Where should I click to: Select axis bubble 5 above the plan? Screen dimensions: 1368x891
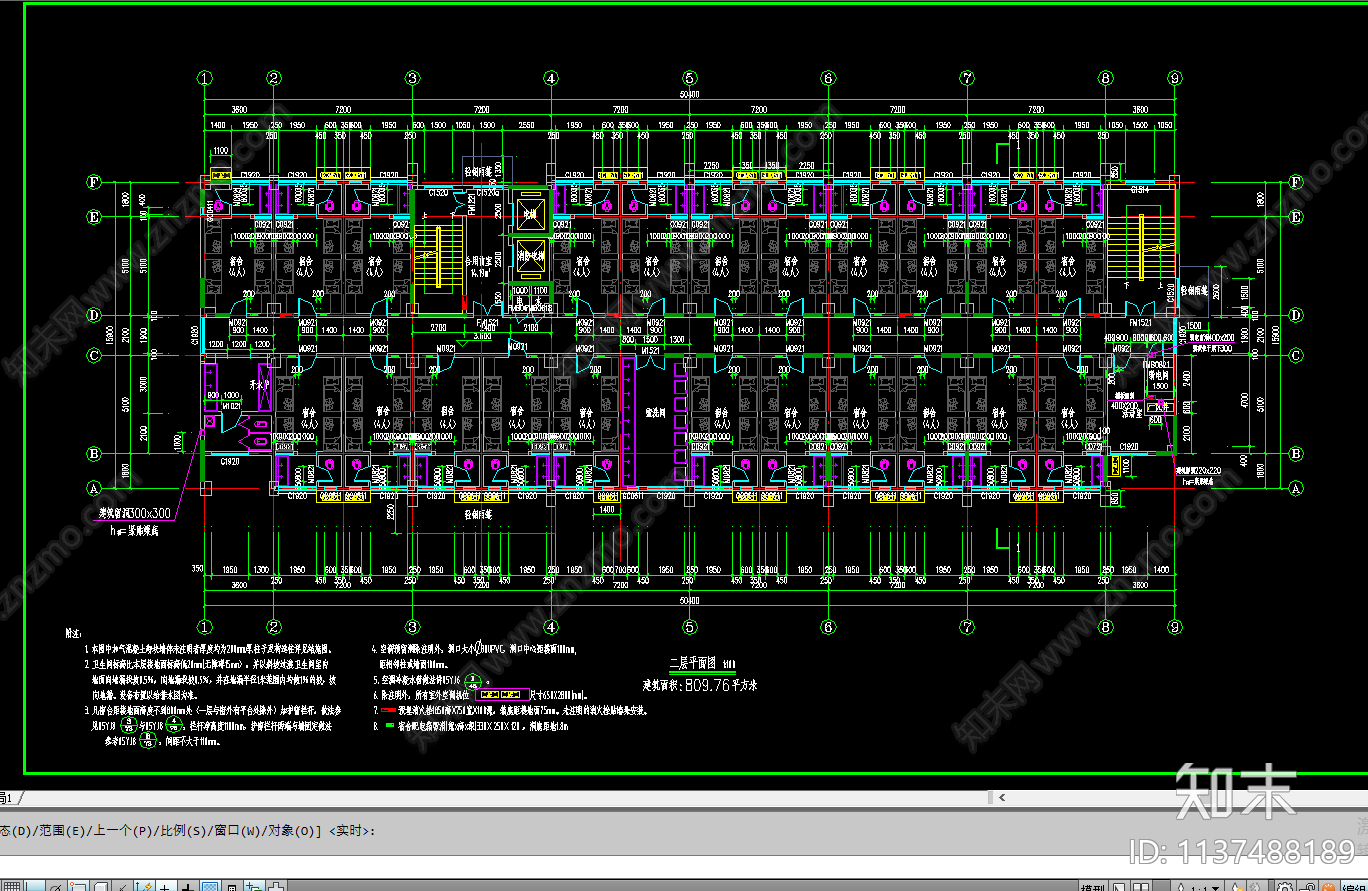click(x=689, y=78)
